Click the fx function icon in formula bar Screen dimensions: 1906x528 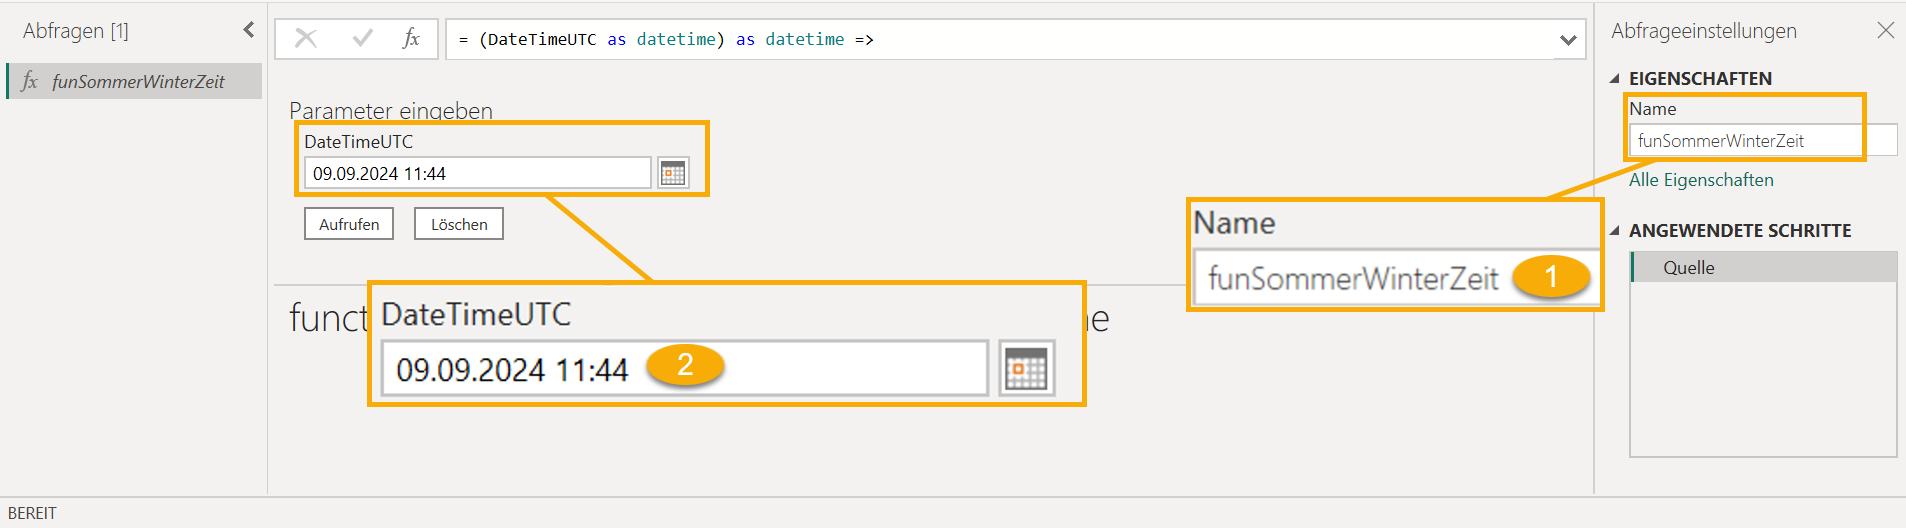[411, 39]
